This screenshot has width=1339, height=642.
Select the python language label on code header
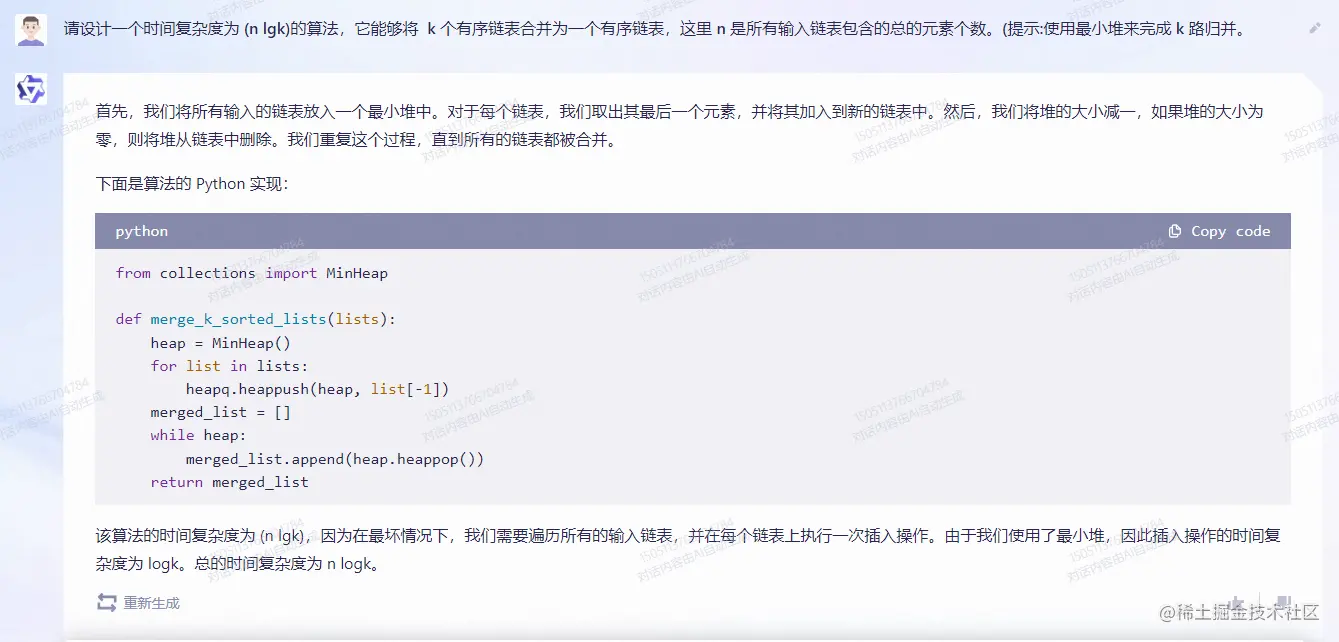pyautogui.click(x=141, y=230)
